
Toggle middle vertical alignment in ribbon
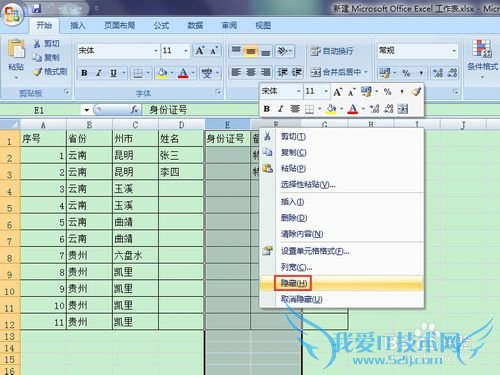coord(251,51)
